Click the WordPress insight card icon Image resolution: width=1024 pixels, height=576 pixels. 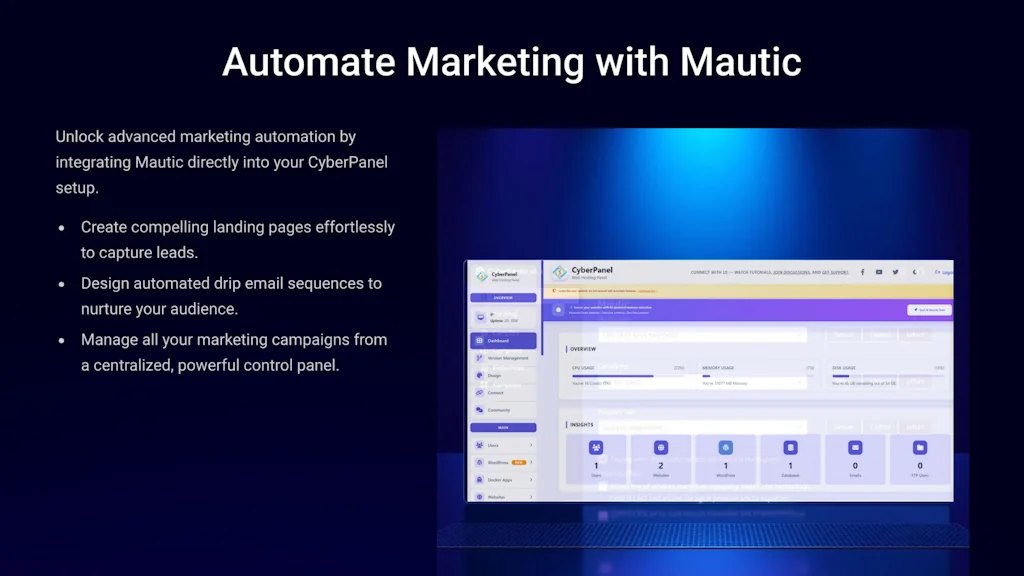tap(726, 447)
